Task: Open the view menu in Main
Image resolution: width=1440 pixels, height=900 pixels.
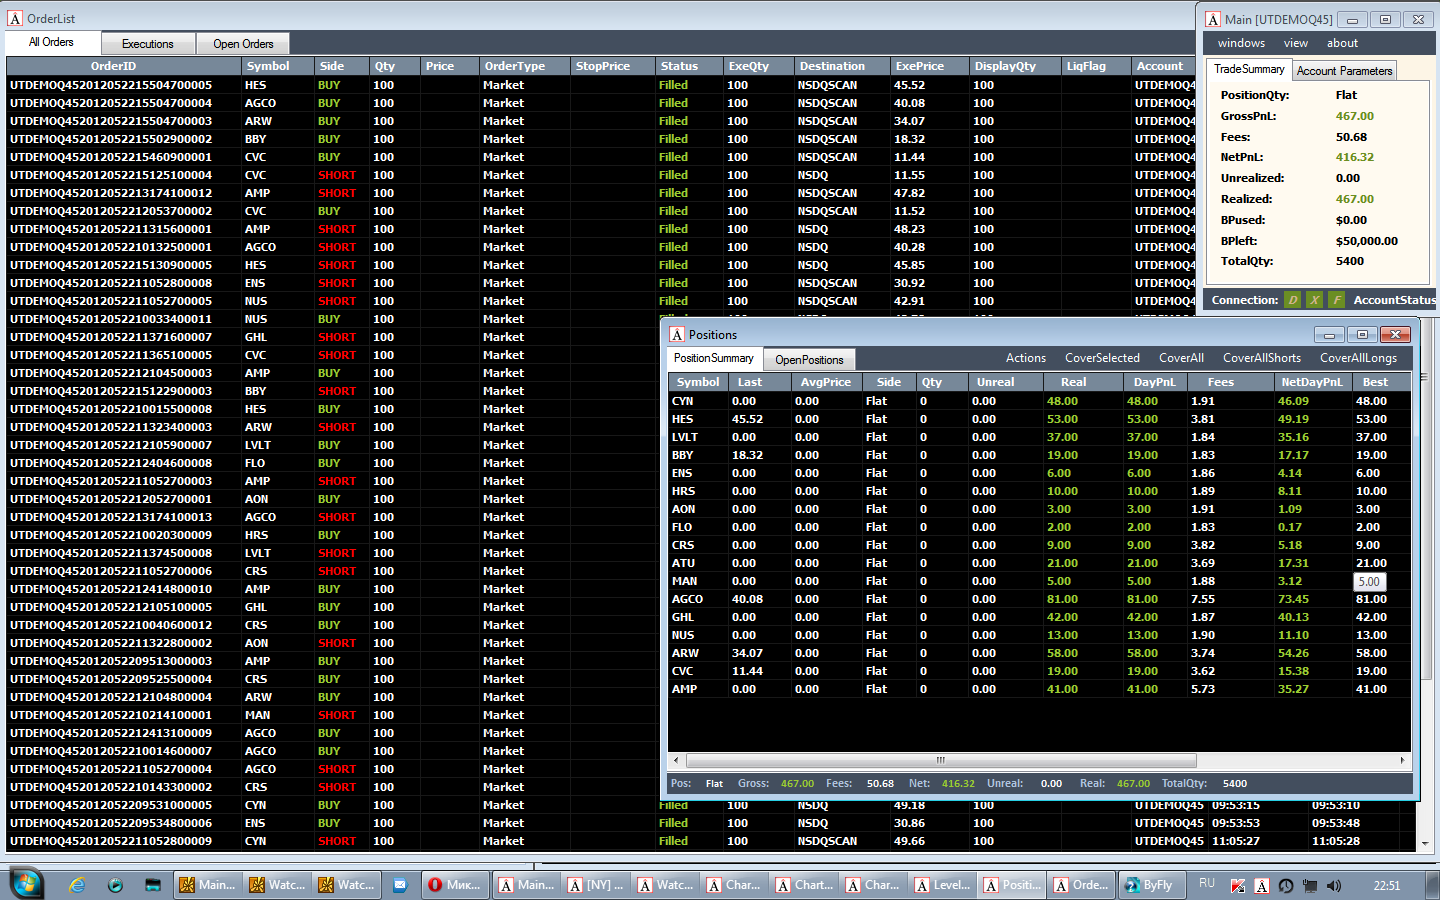Action: pos(1296,43)
